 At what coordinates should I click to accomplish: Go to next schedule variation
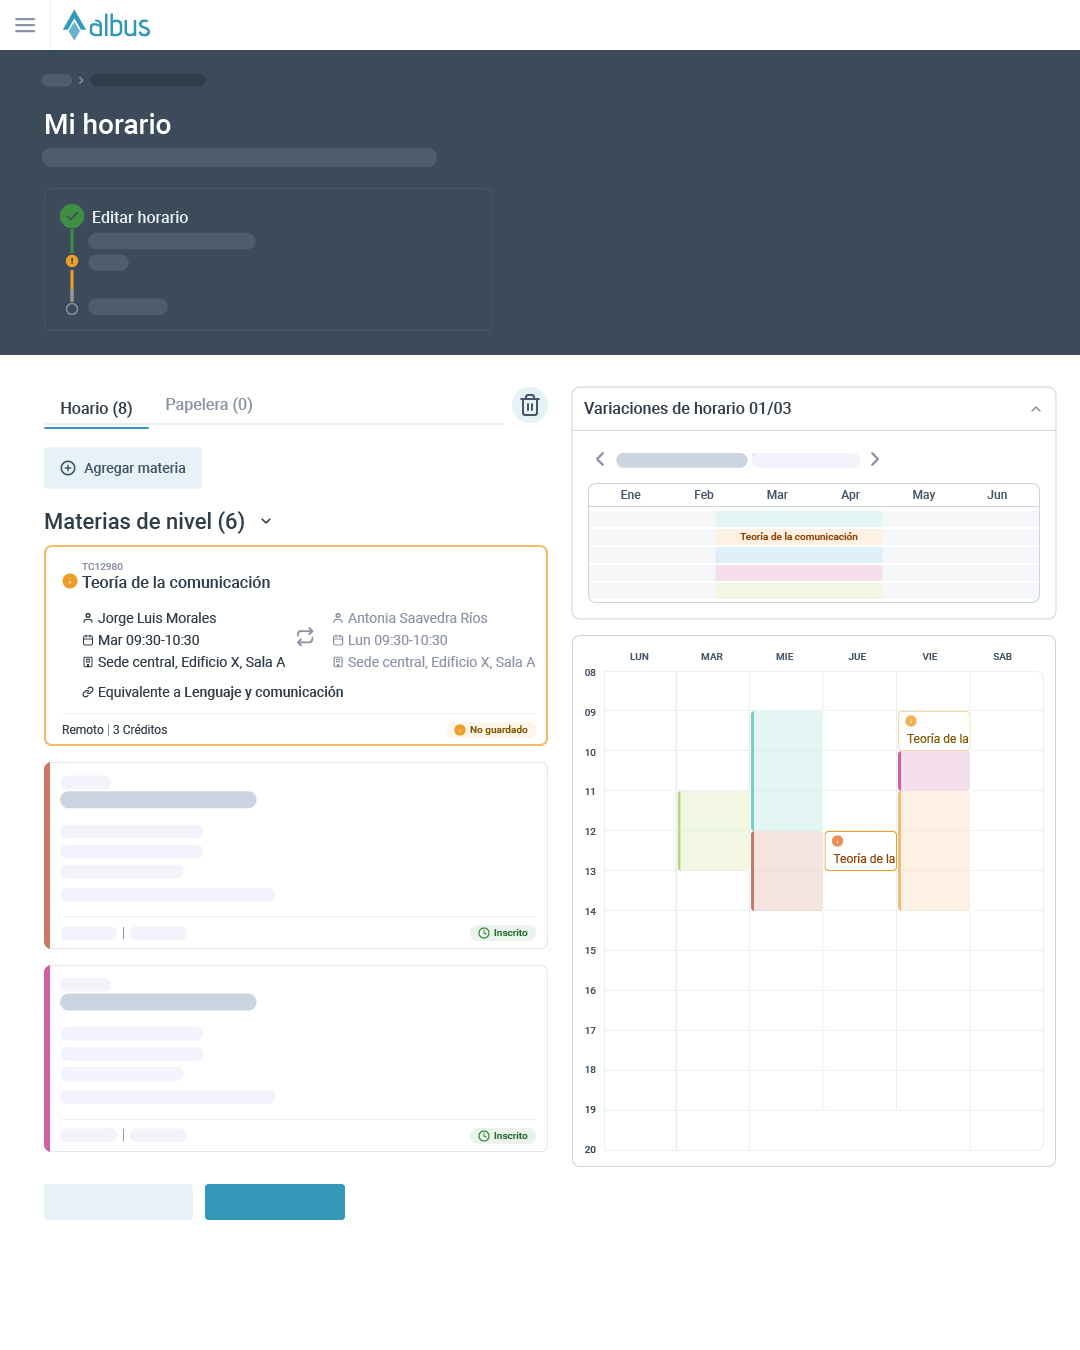(x=875, y=459)
